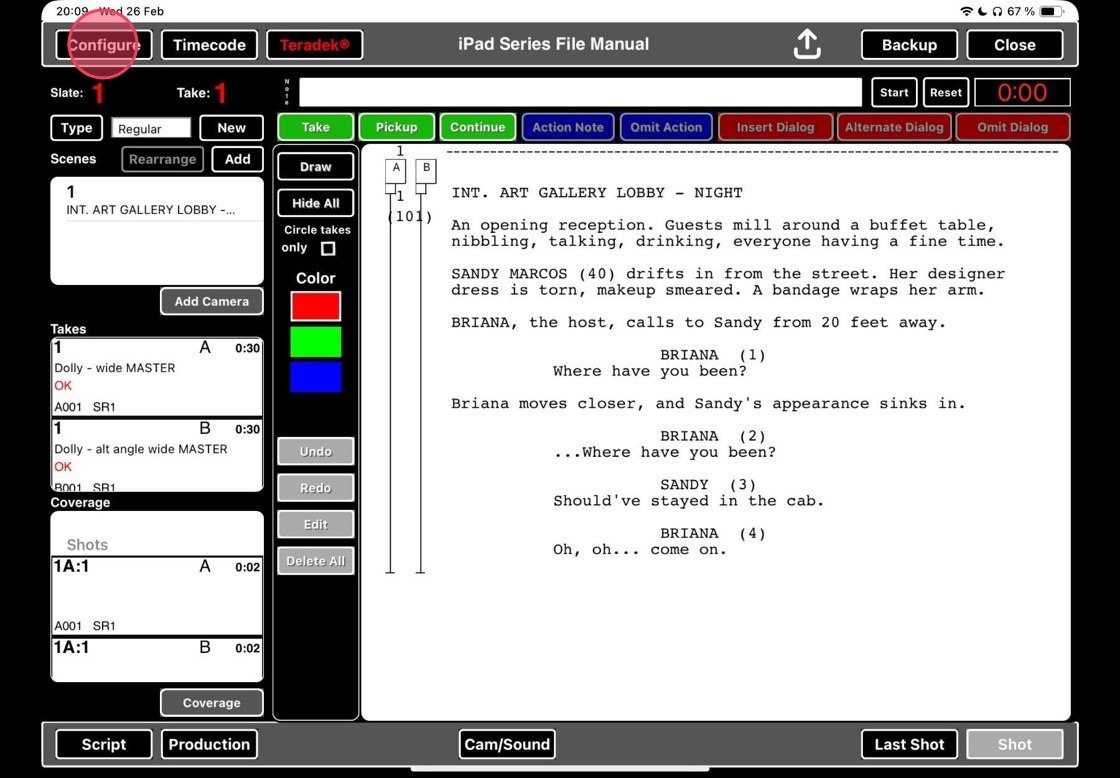
Task: Pick the green color swatch
Action: point(316,341)
